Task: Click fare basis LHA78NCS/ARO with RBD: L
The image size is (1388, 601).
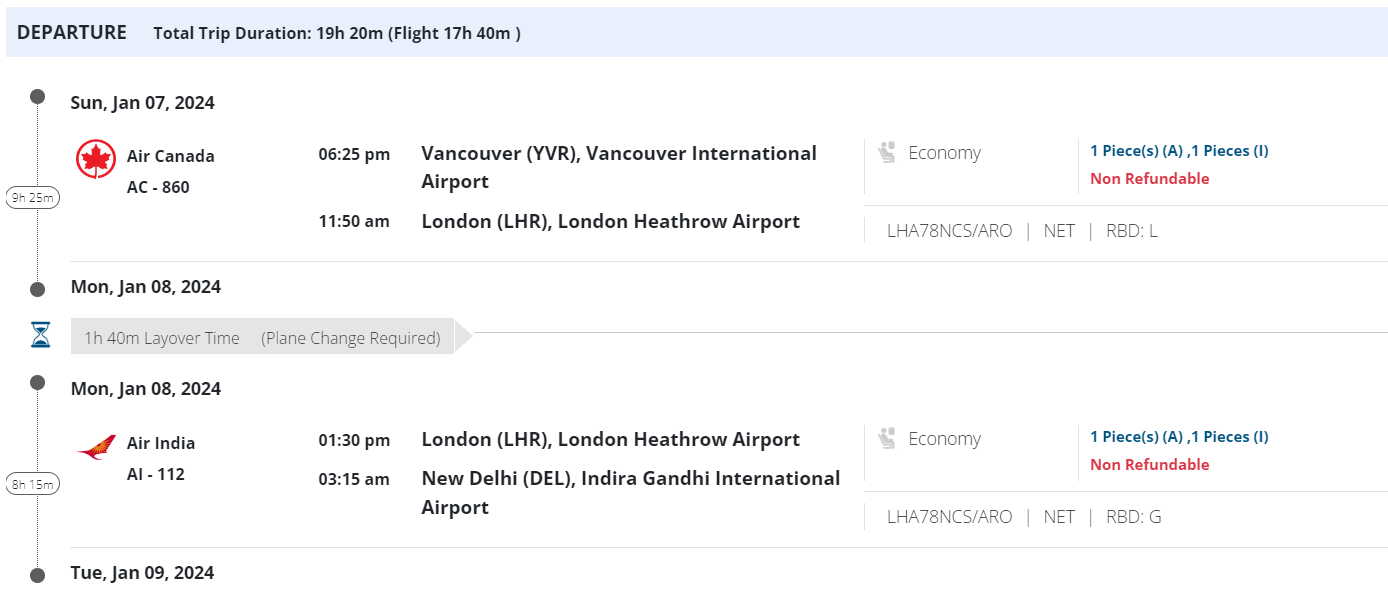Action: [x=949, y=231]
